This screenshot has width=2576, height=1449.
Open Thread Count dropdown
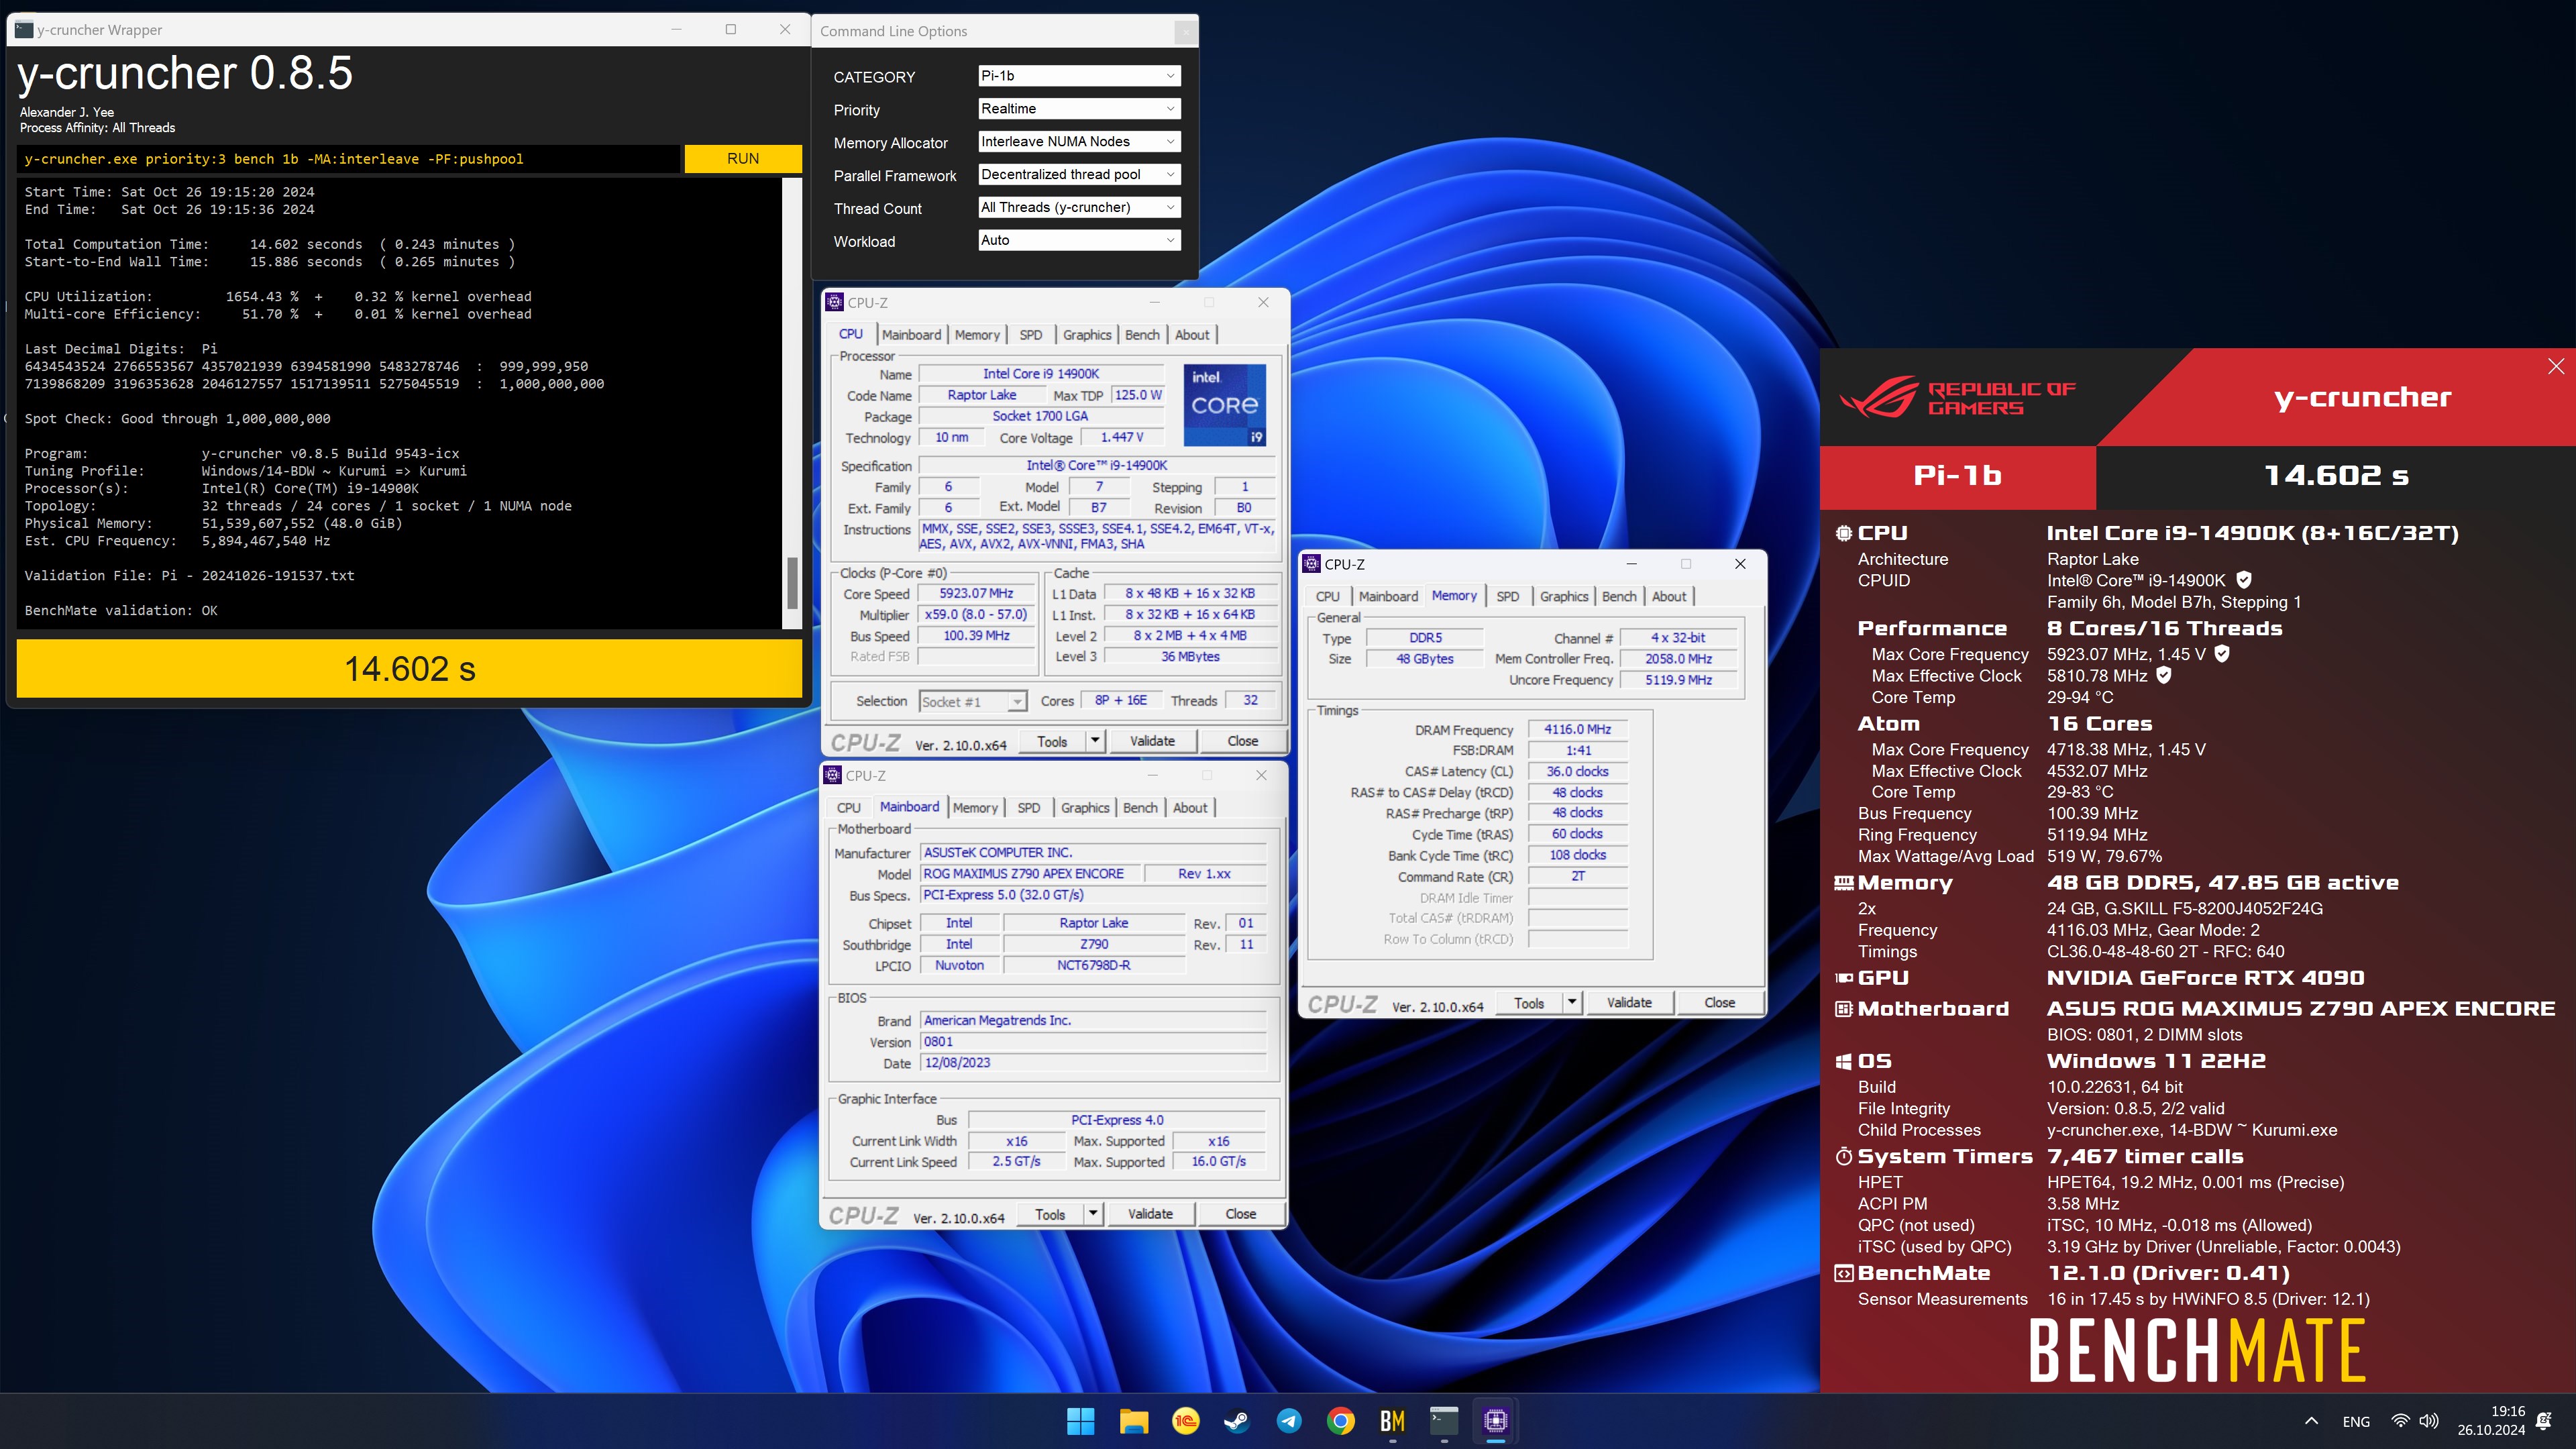(x=1079, y=207)
